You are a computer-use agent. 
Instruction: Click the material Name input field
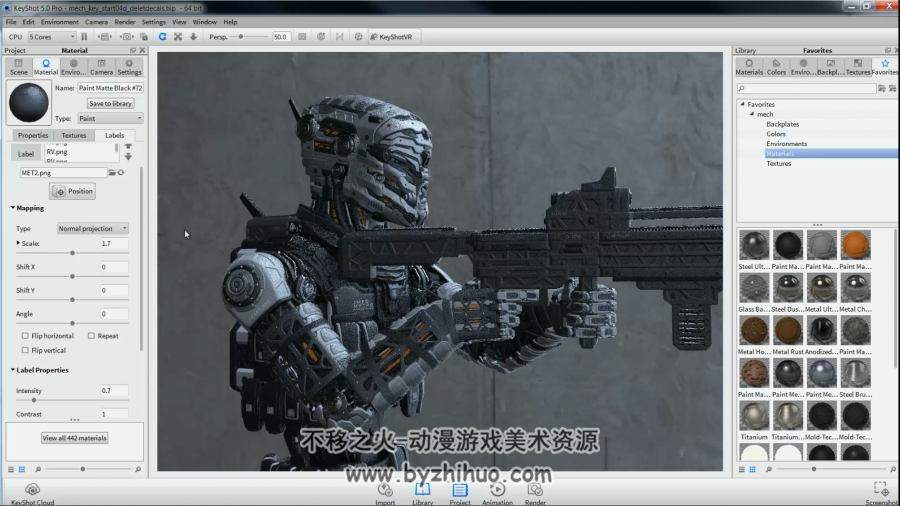tap(110, 88)
